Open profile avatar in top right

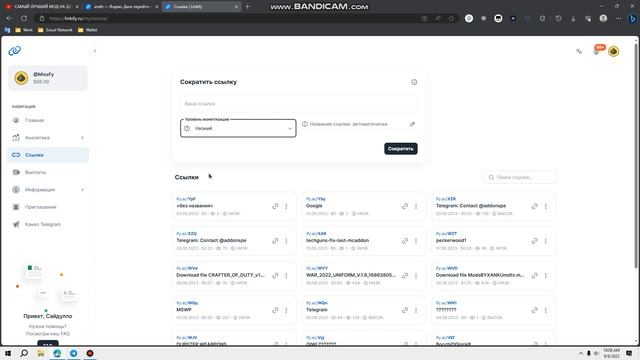coord(613,51)
